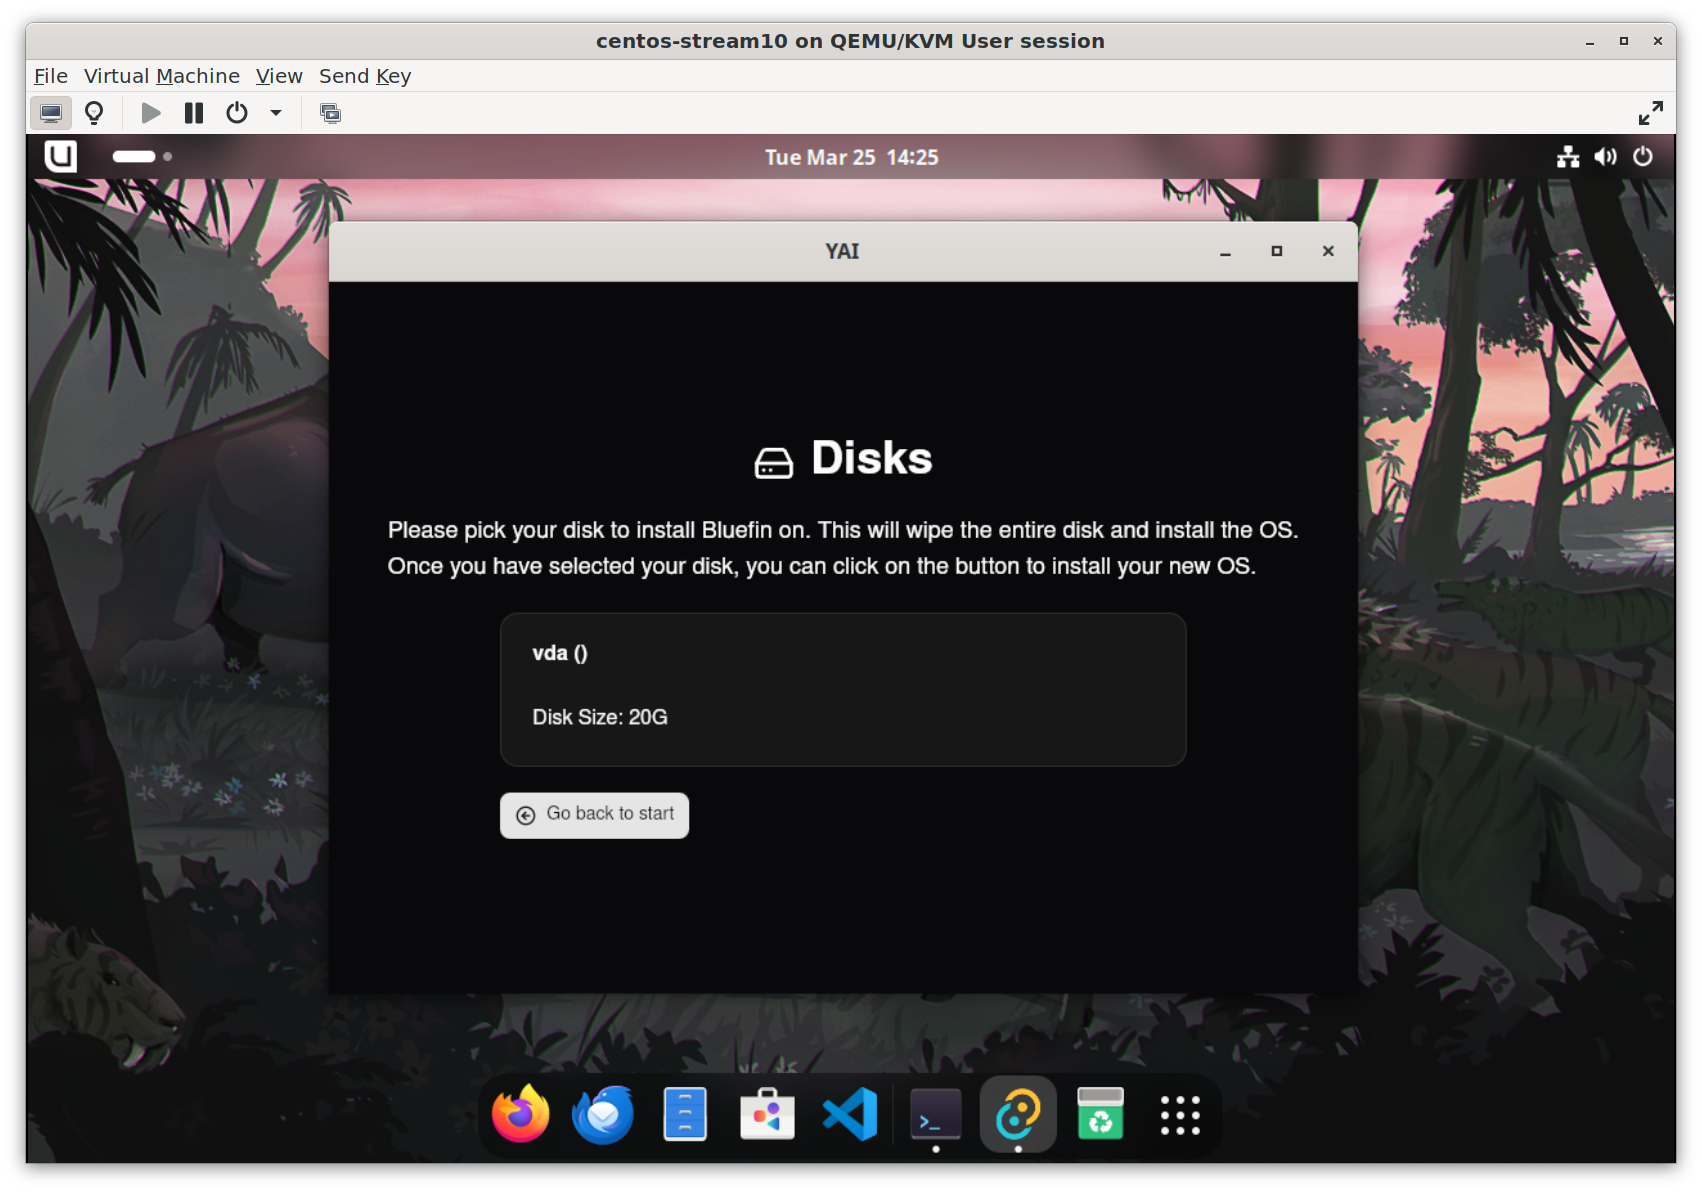Open the system power menu icon
The height and width of the screenshot is (1192, 1702).
[1643, 157]
